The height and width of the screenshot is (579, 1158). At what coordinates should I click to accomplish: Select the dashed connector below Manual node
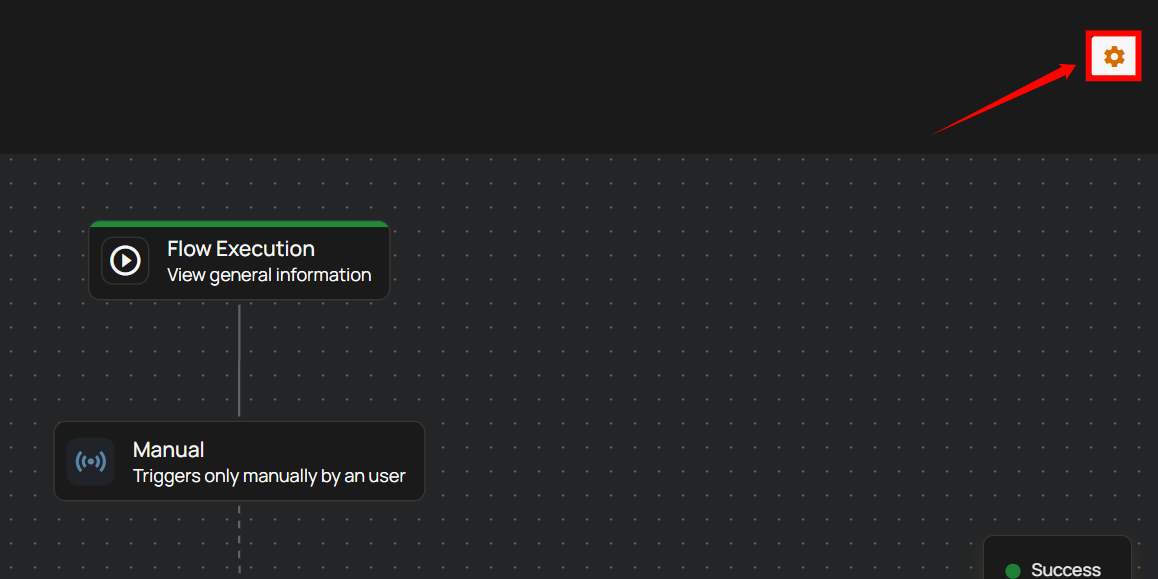(x=239, y=538)
